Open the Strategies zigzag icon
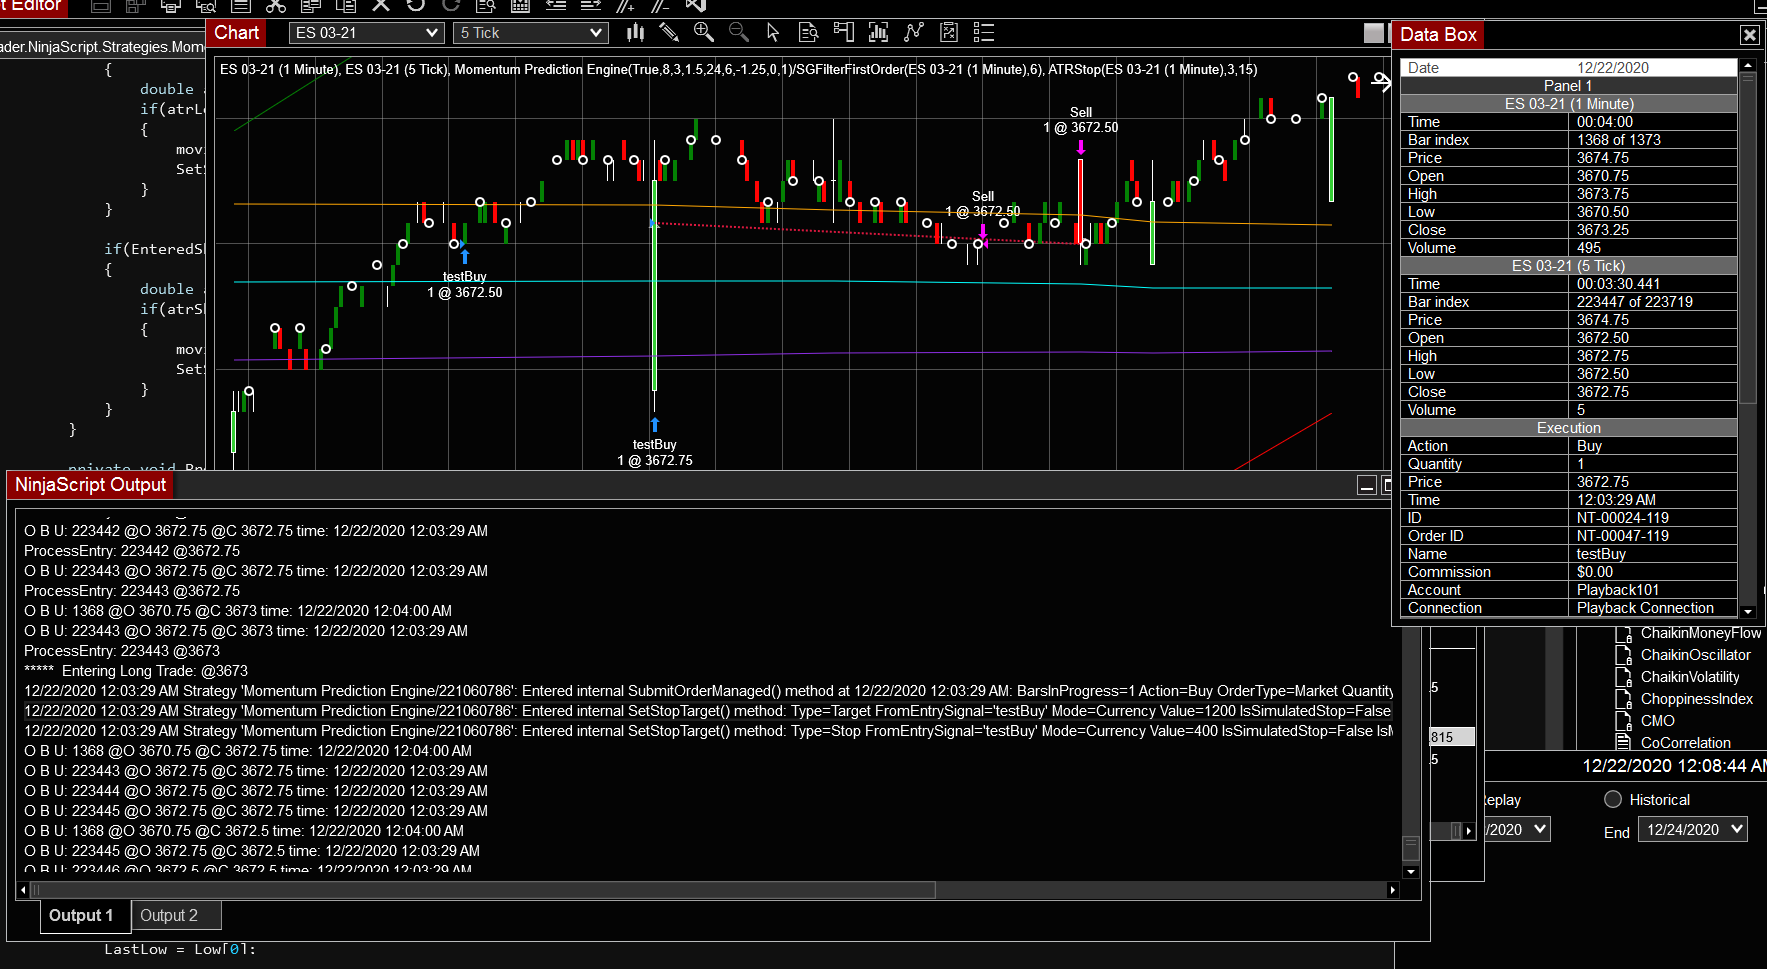The width and height of the screenshot is (1767, 969). click(913, 32)
